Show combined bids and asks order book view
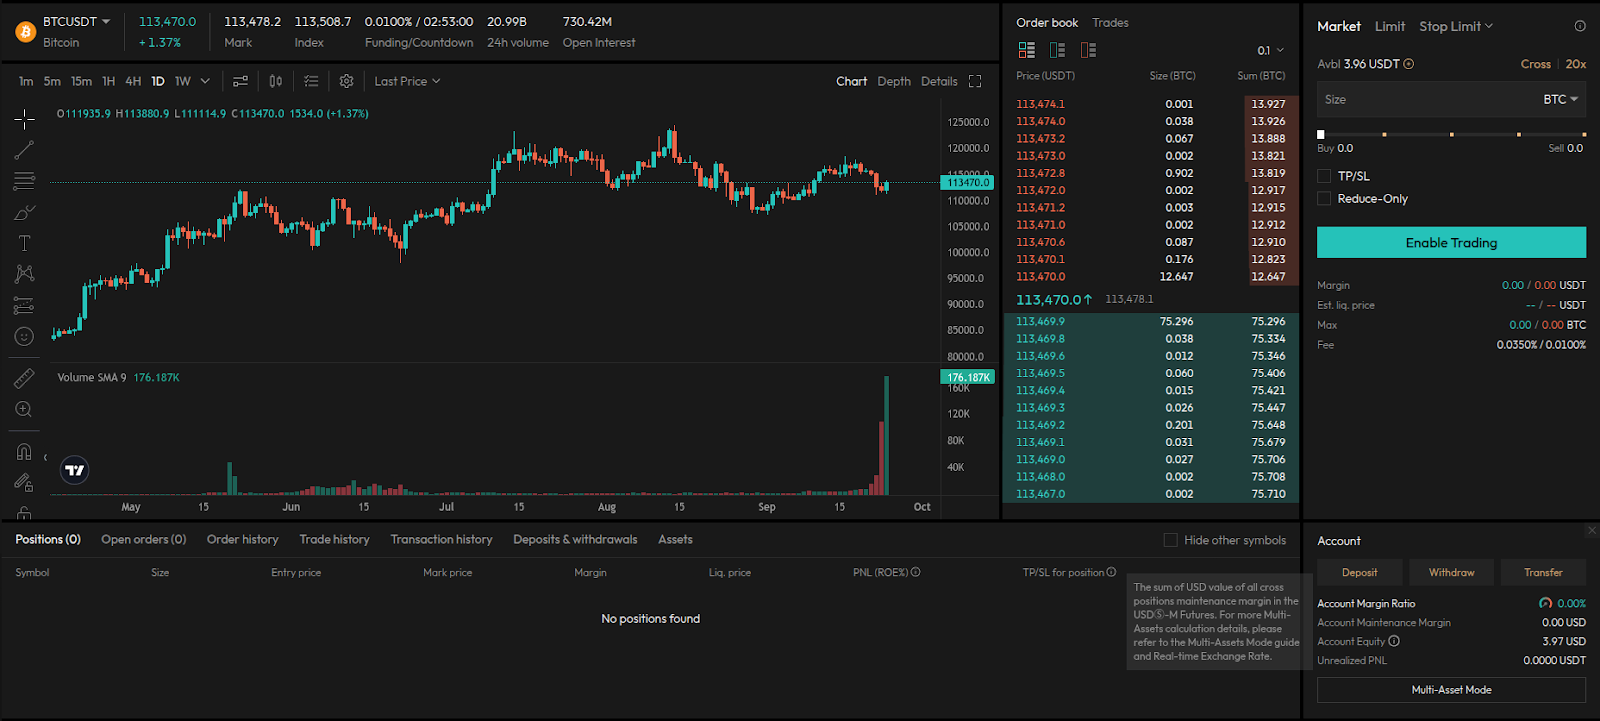This screenshot has width=1600, height=721. 1026,50
